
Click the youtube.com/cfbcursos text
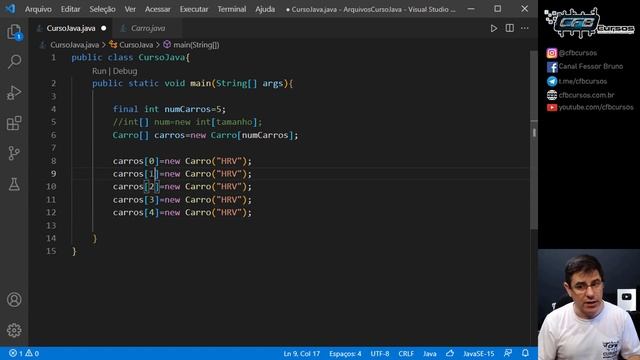(x=596, y=107)
